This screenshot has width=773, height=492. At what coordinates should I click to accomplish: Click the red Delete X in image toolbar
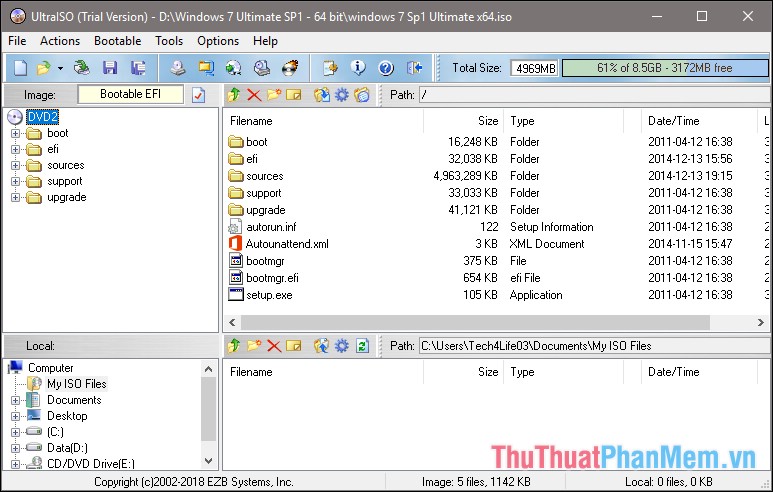pos(254,94)
